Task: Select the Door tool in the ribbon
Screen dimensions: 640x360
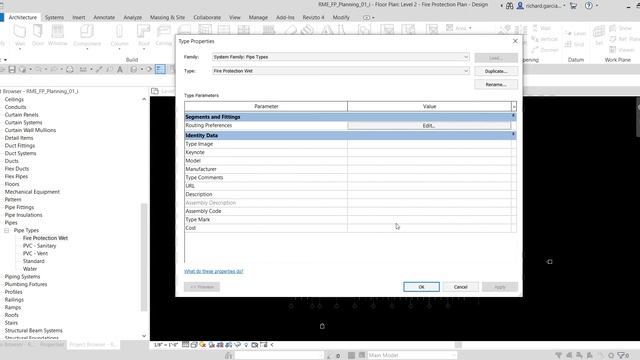Action: click(x=38, y=35)
